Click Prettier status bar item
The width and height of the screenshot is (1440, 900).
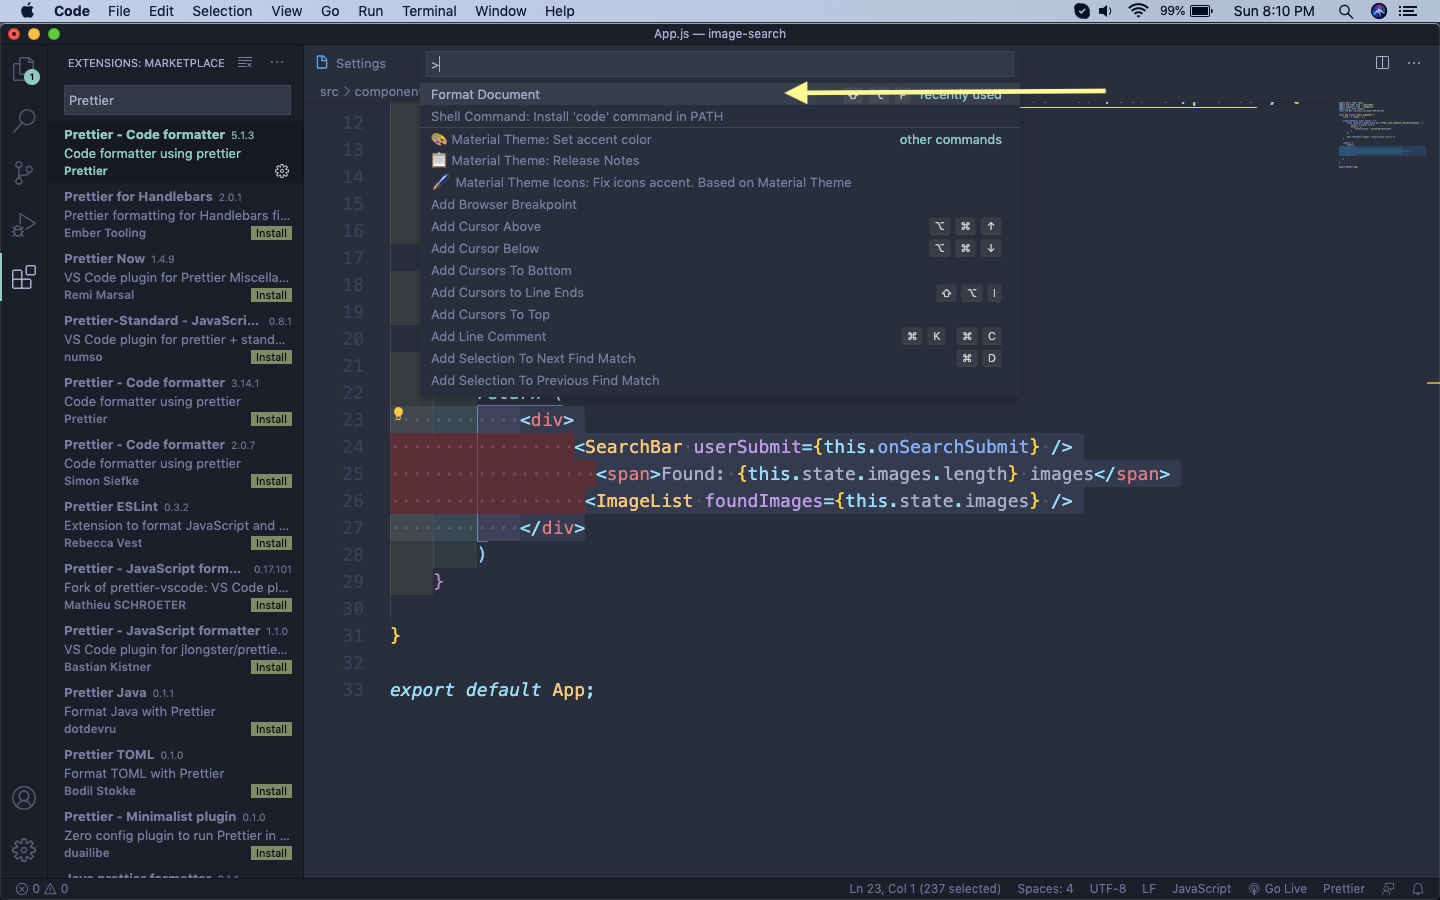pyautogui.click(x=1343, y=888)
